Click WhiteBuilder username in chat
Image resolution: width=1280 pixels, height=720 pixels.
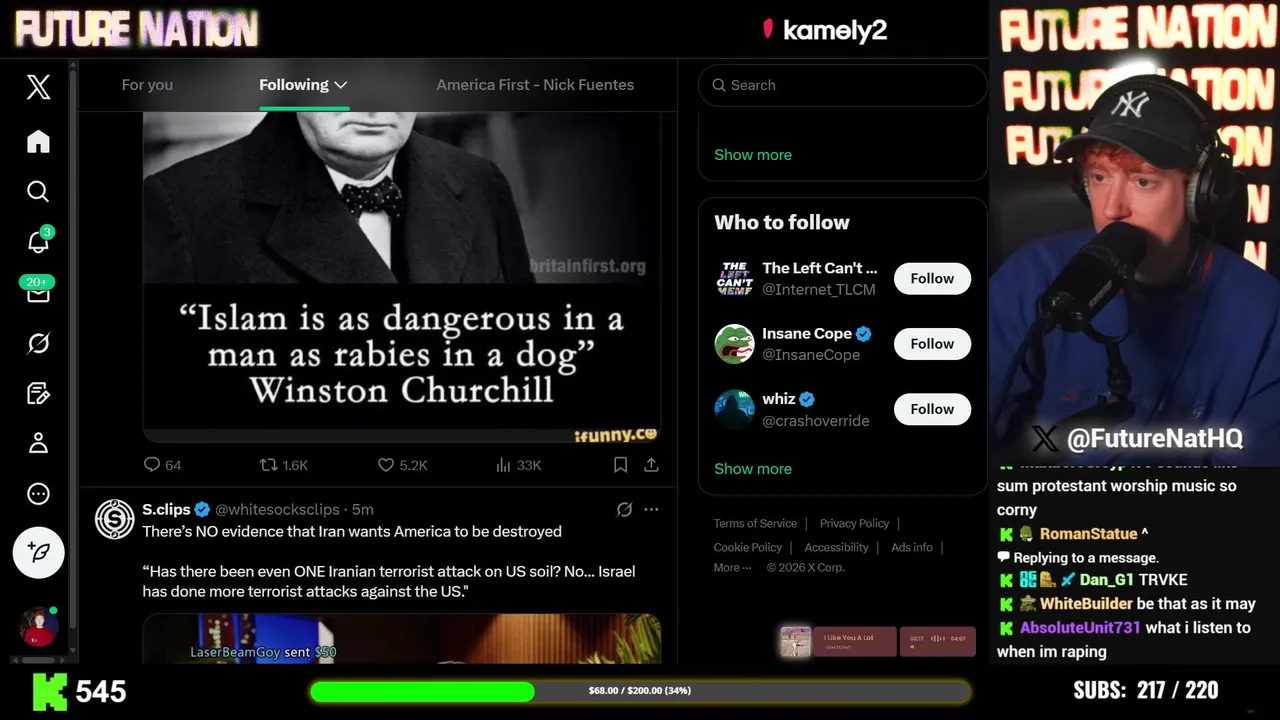click(x=1086, y=604)
